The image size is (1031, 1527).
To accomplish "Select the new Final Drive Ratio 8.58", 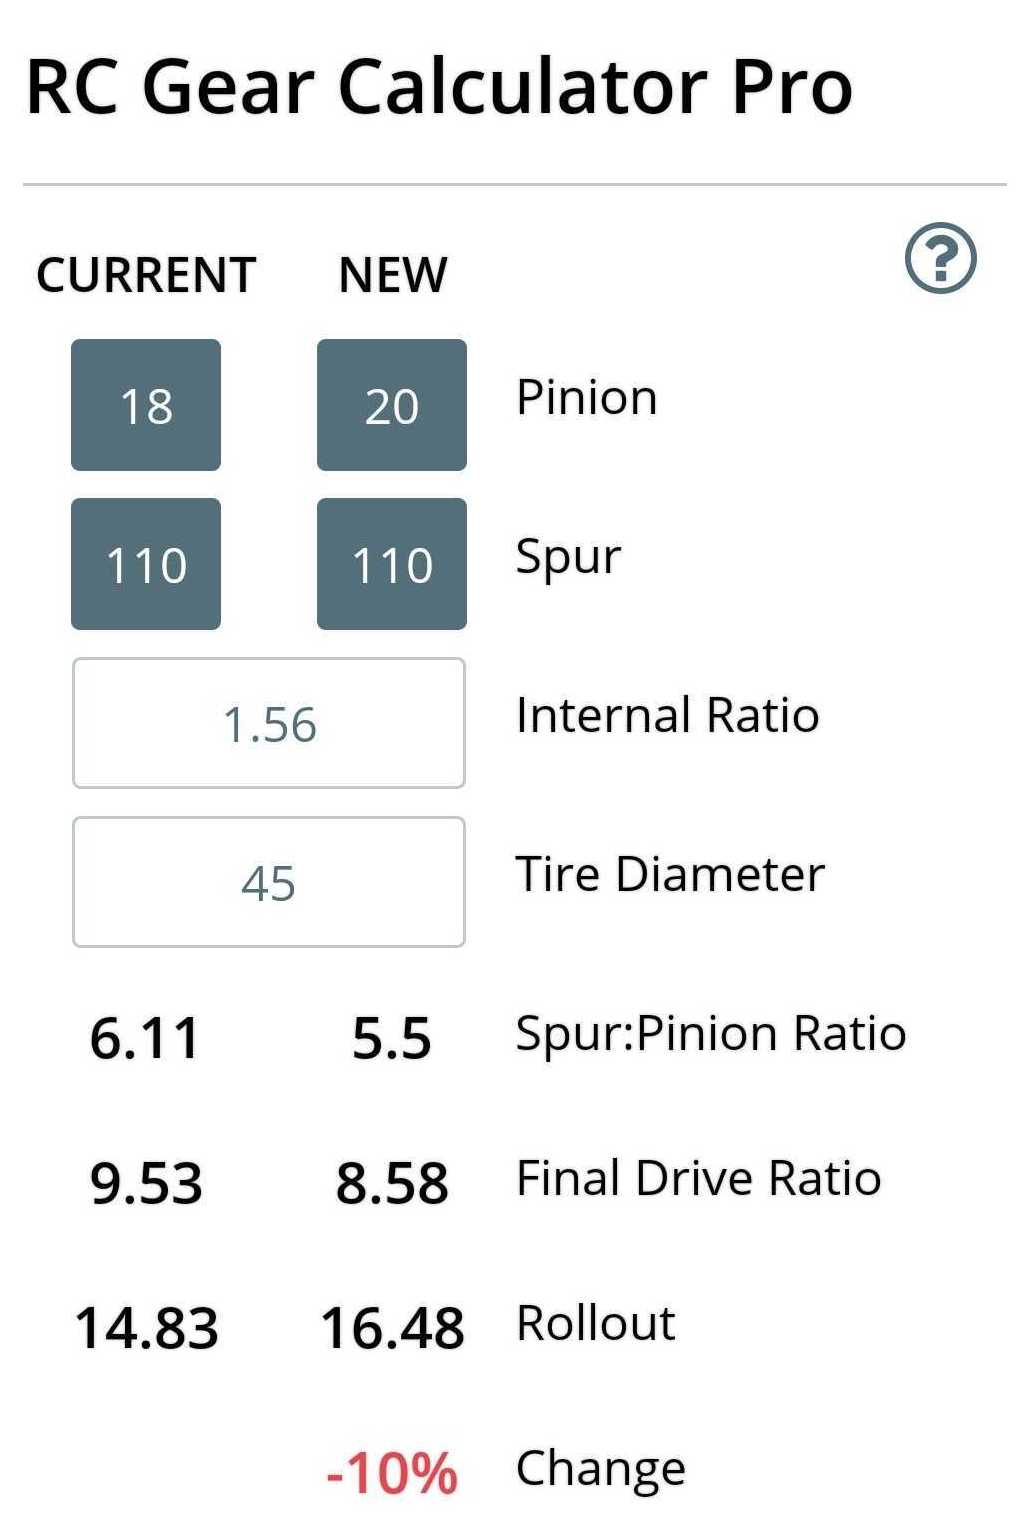I will [392, 1183].
